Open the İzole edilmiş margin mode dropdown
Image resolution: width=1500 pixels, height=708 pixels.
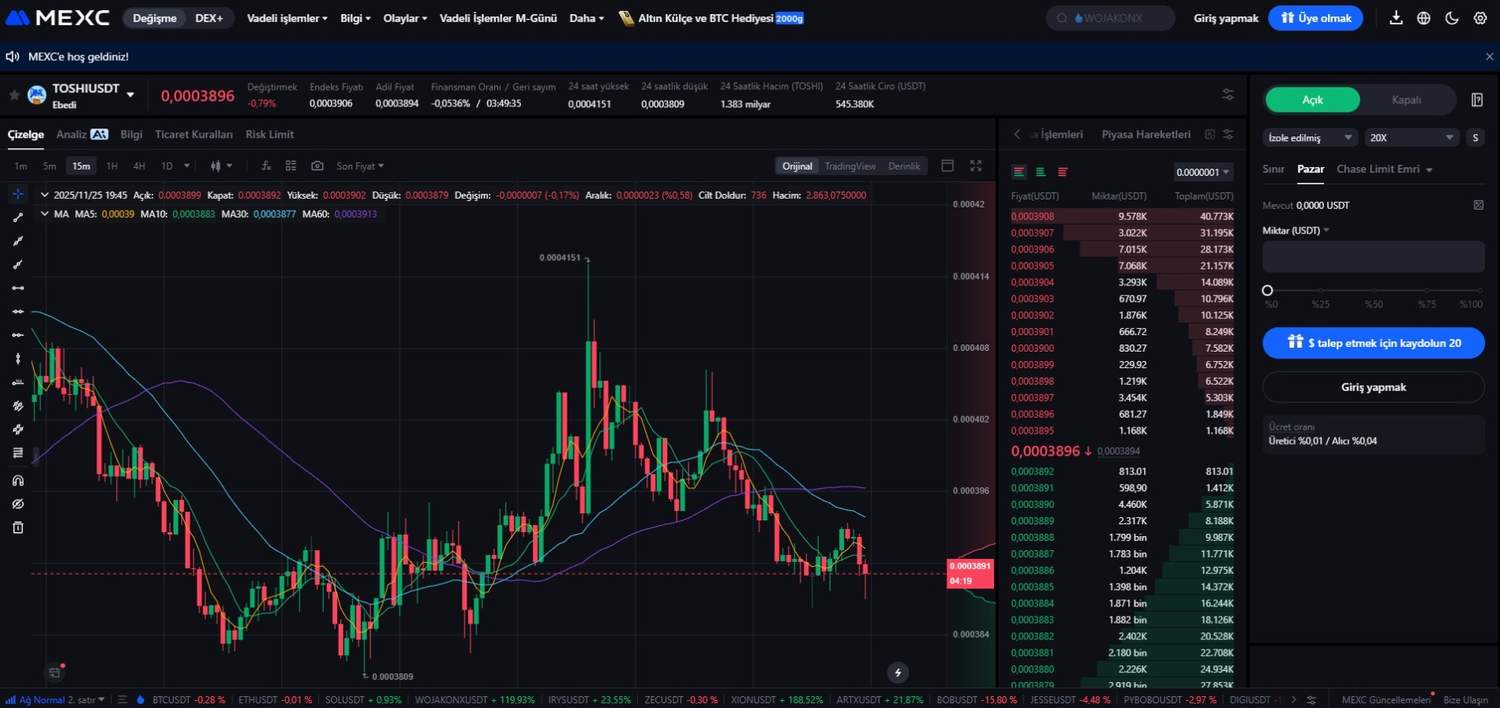tap(1310, 138)
